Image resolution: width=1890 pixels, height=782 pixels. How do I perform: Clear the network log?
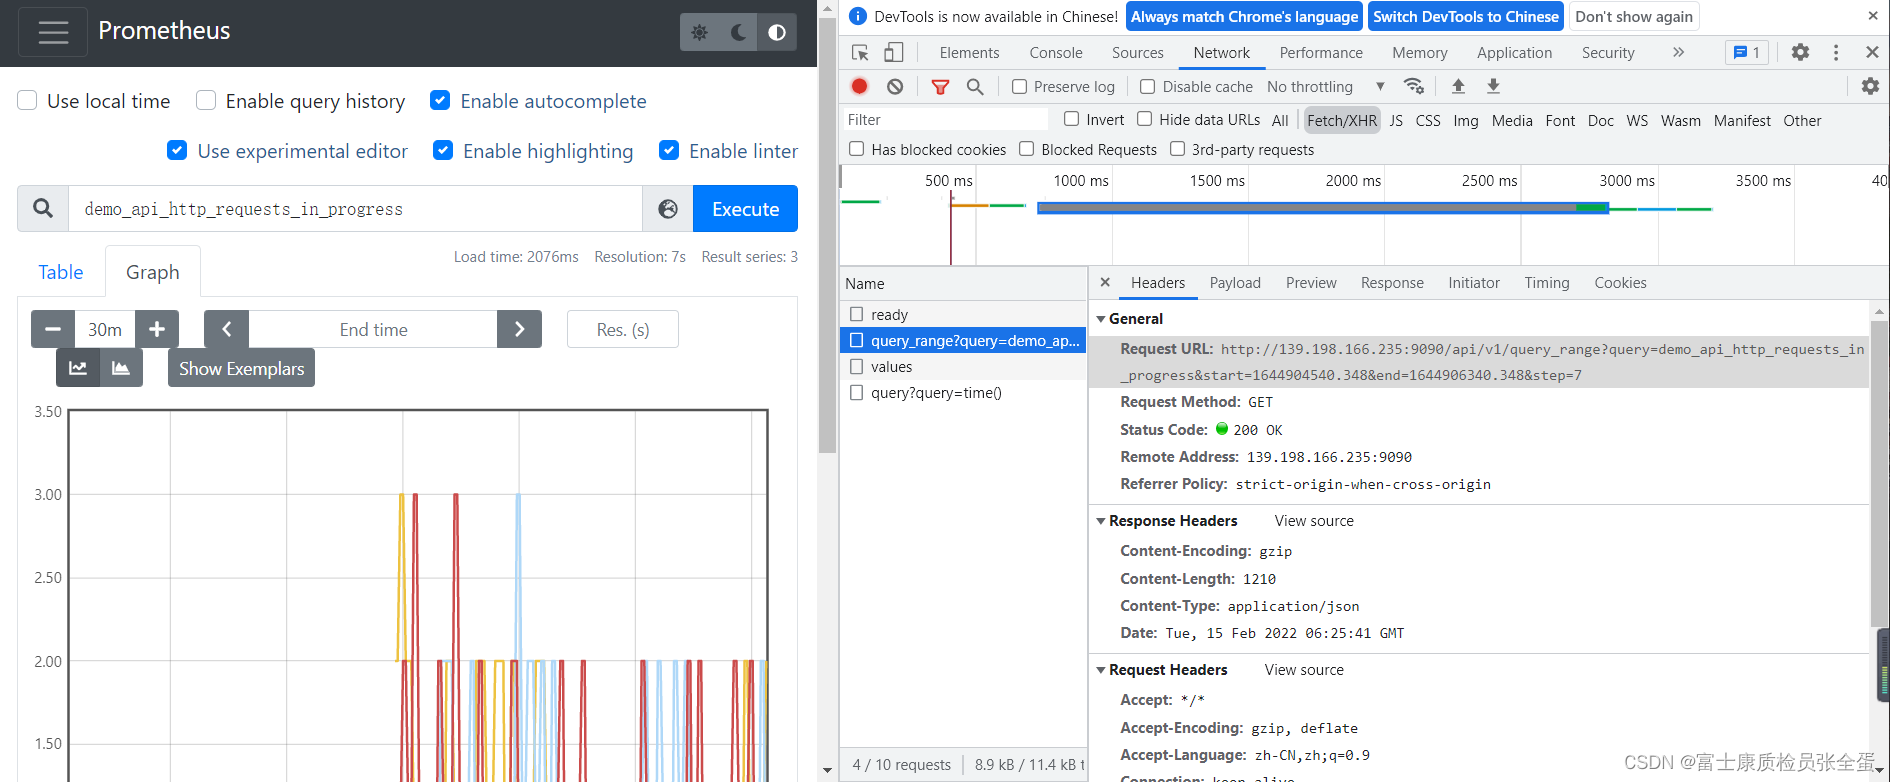895,86
